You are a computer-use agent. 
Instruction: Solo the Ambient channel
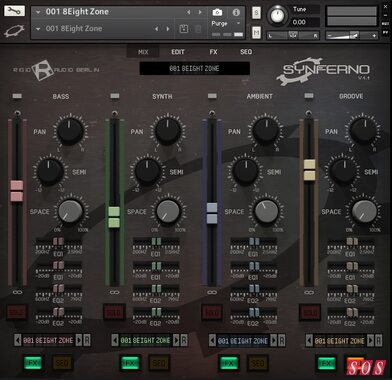[212, 312]
